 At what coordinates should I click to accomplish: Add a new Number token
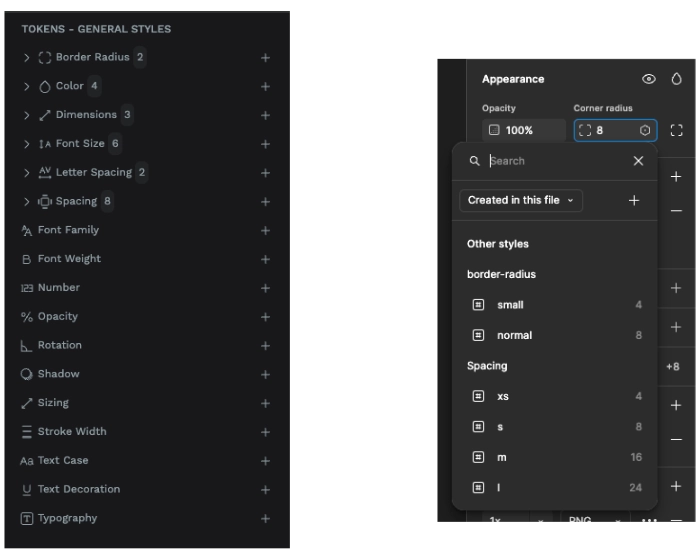click(x=265, y=288)
